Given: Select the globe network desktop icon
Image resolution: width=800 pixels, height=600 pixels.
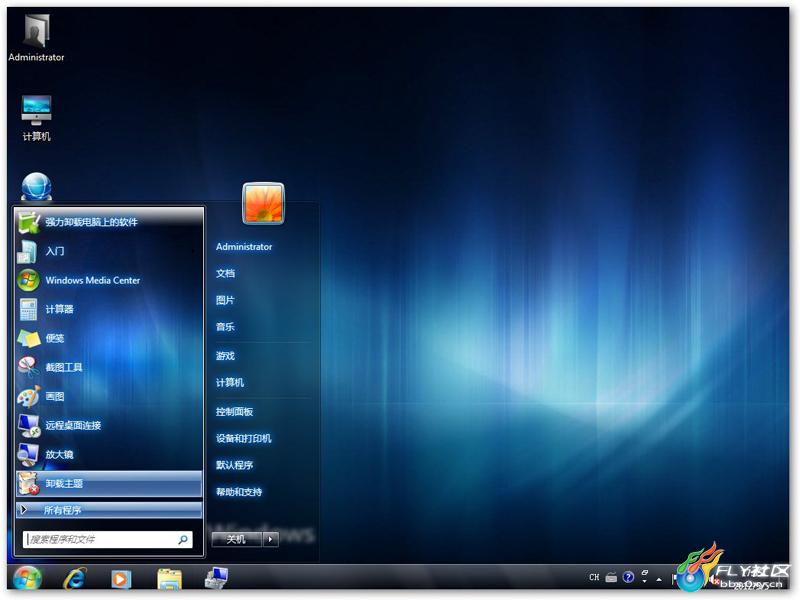Looking at the screenshot, I should pyautogui.click(x=36, y=187).
